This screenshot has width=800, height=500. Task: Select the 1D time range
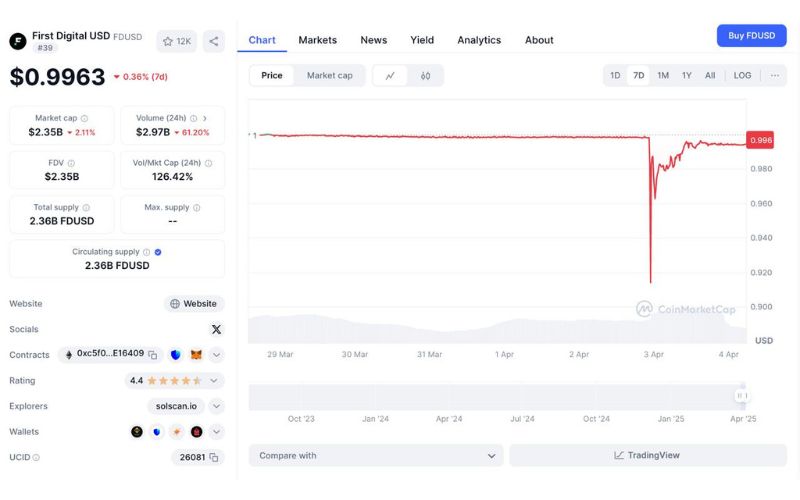pyautogui.click(x=615, y=75)
